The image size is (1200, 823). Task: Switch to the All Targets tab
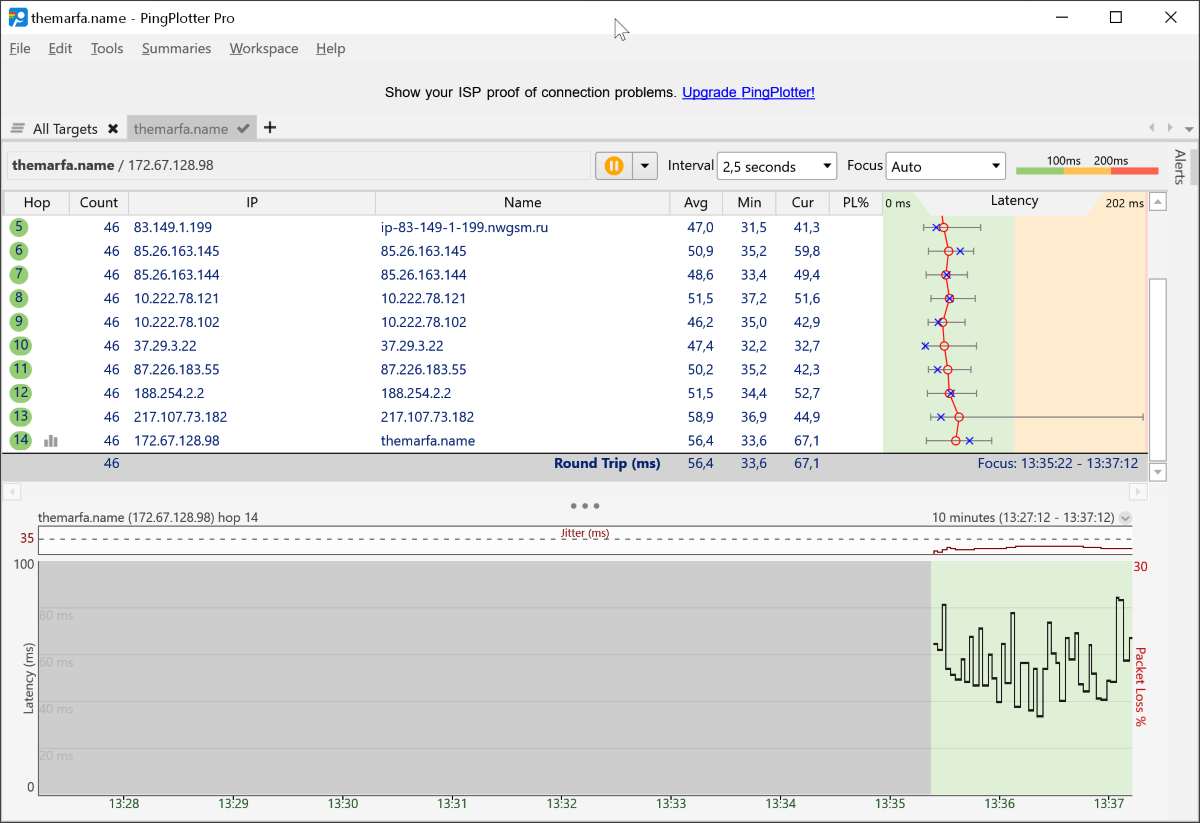coord(64,129)
